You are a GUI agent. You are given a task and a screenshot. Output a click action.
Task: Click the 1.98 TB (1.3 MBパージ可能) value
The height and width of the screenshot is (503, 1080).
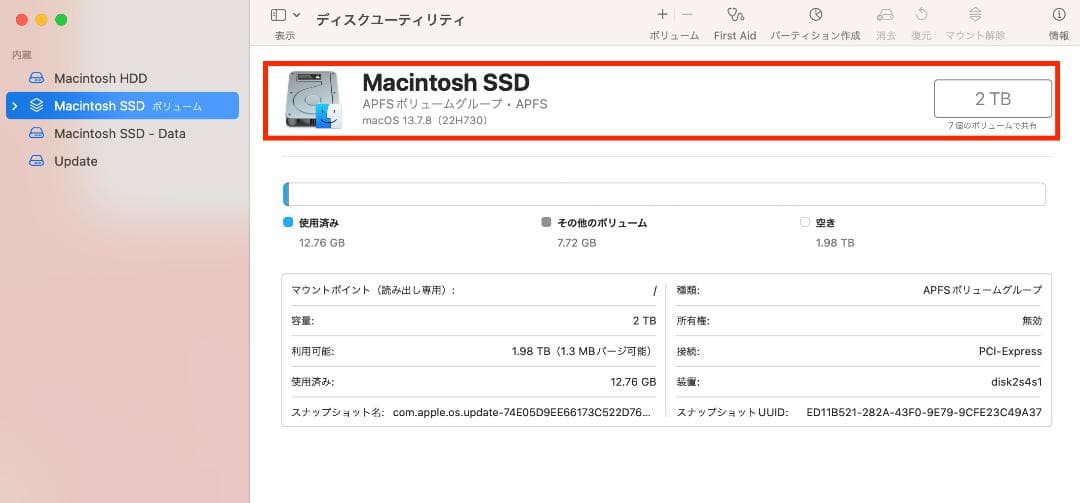point(584,351)
